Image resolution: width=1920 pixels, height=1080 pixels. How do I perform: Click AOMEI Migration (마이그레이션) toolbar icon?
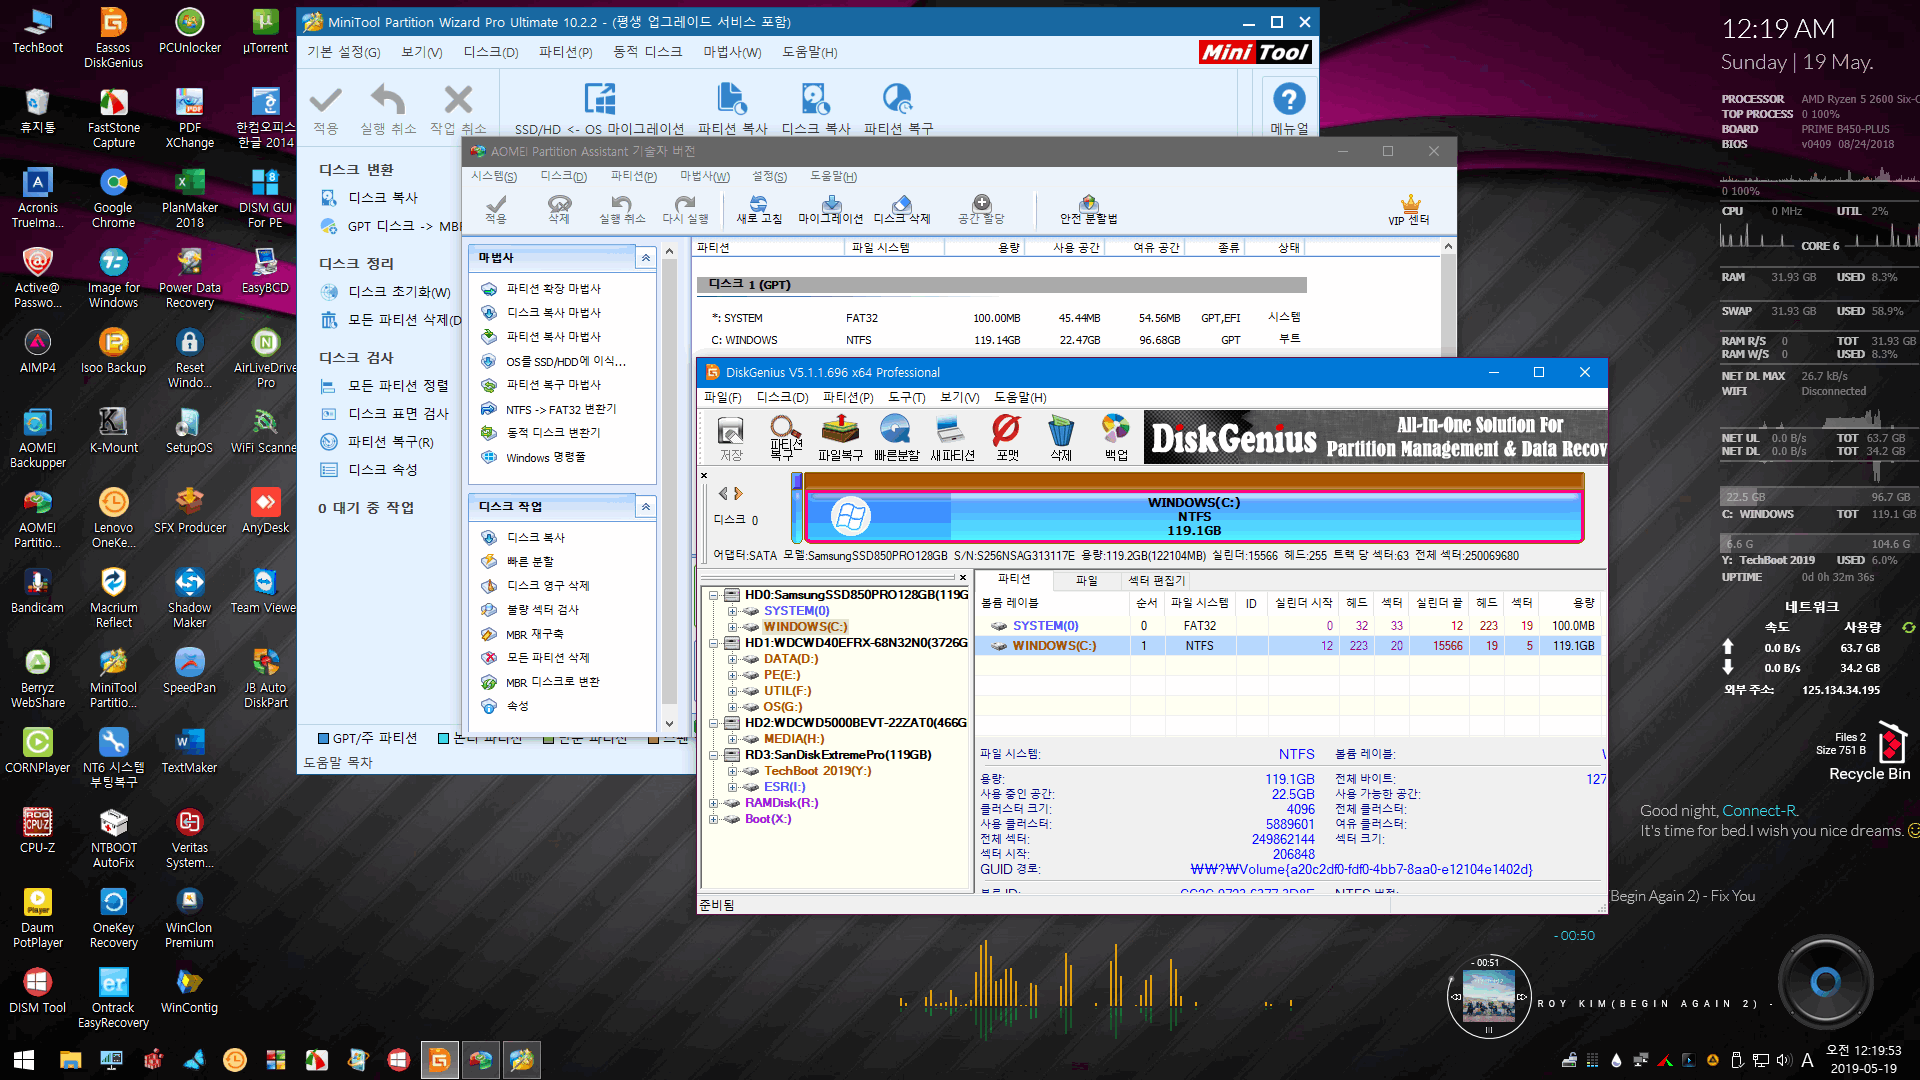[830, 209]
